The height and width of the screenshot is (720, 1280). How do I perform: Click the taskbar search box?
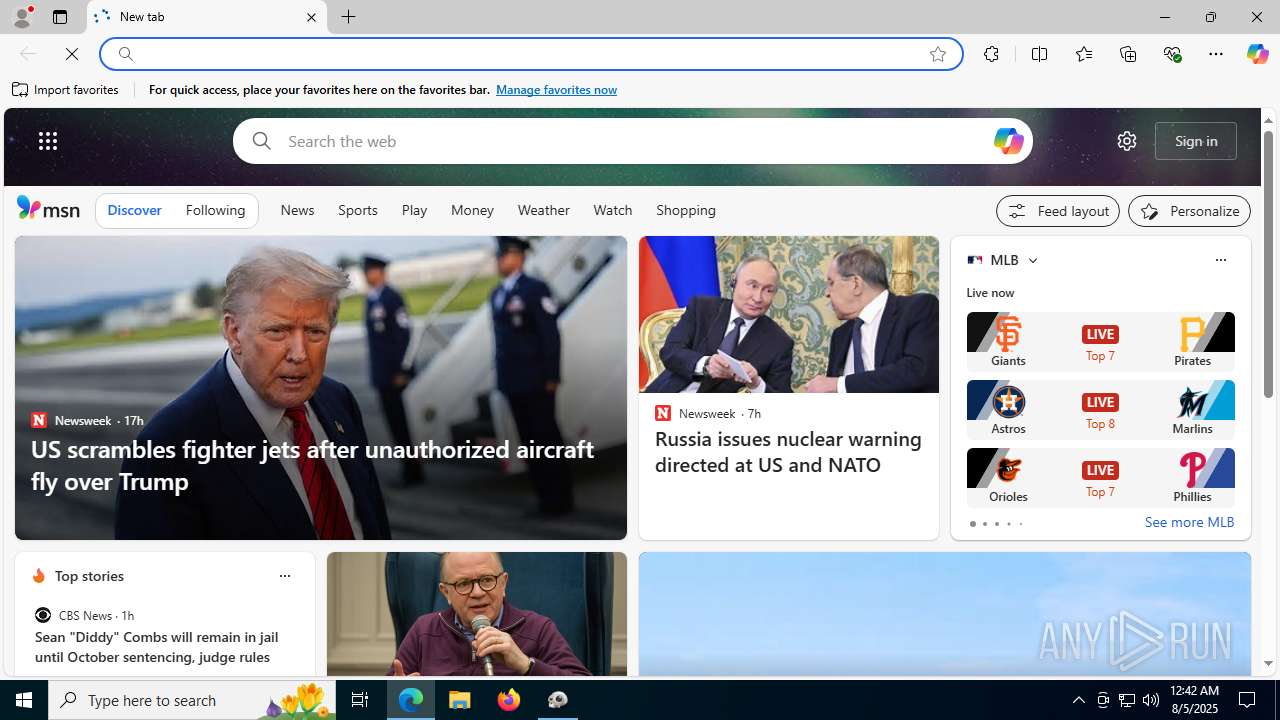pyautogui.click(x=192, y=700)
